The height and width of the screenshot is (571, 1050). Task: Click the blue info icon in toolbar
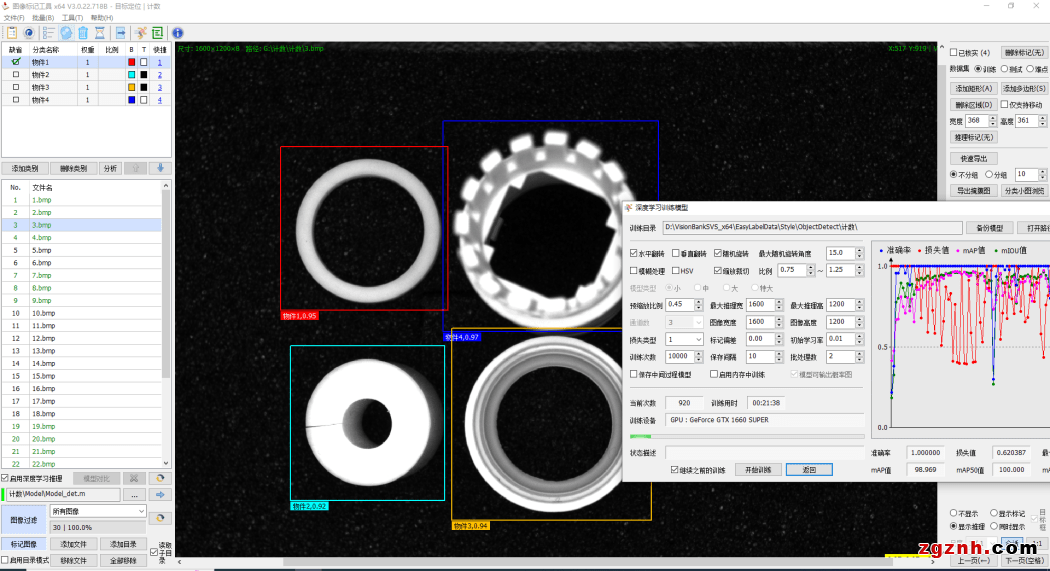pos(177,33)
